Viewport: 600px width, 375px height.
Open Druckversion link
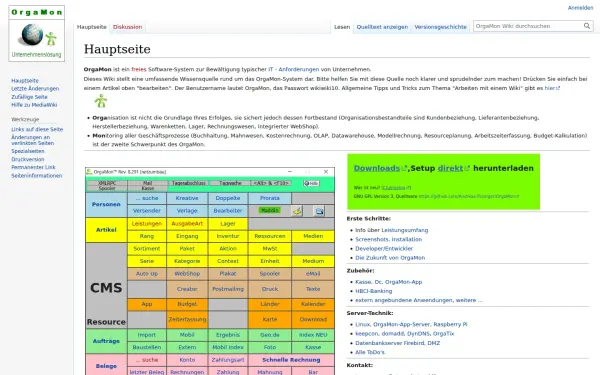pyautogui.click(x=28, y=159)
